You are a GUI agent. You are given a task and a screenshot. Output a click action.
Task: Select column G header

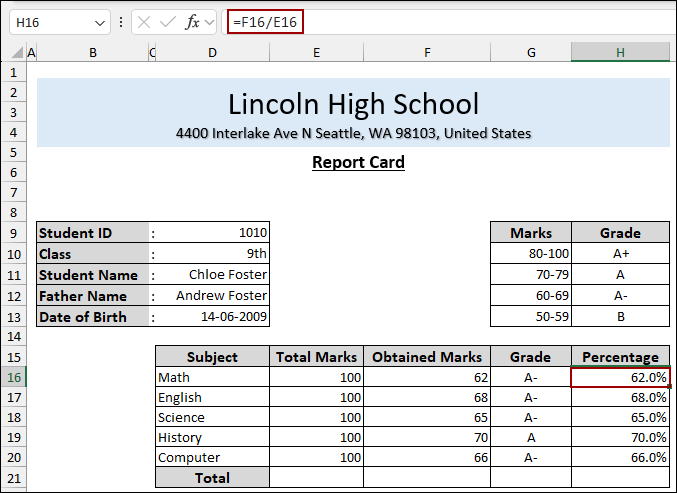tap(530, 53)
